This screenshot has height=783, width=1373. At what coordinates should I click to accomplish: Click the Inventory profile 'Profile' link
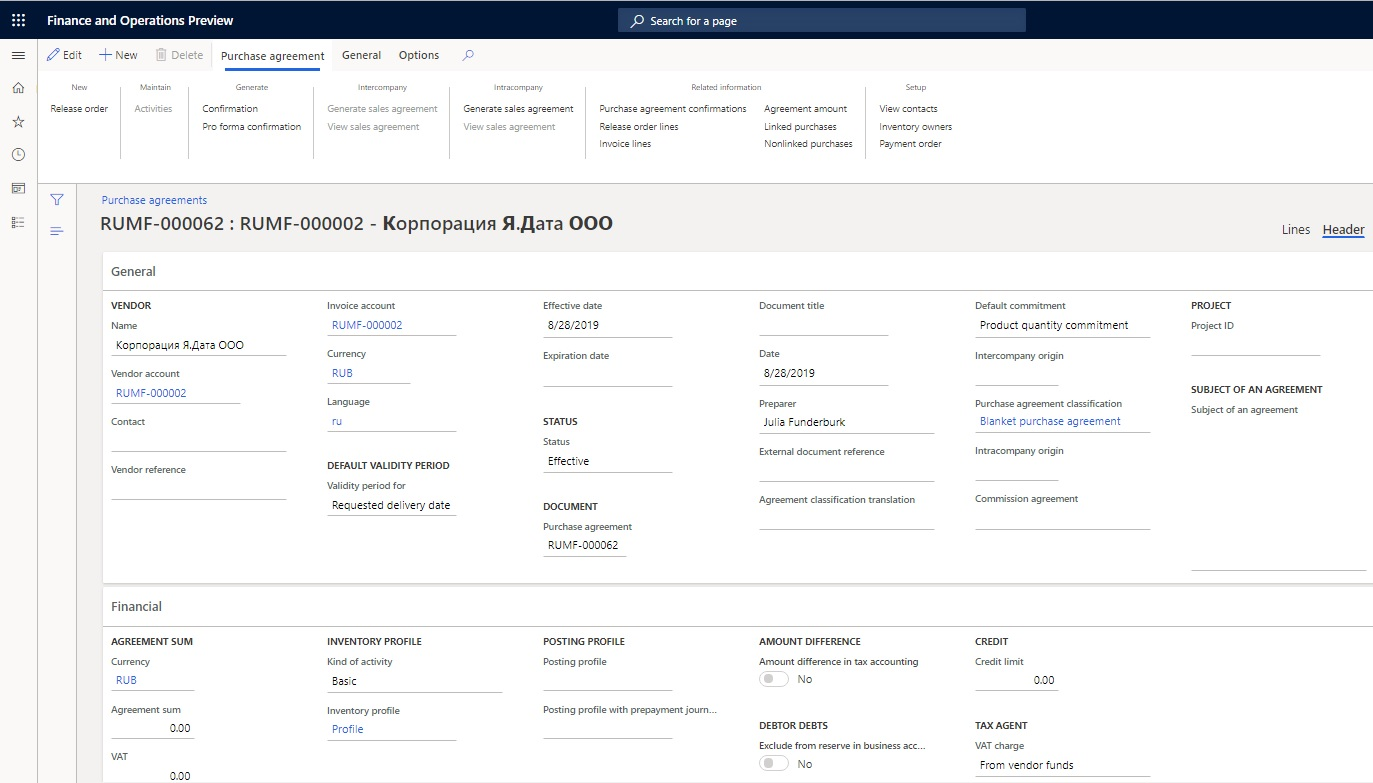[x=347, y=729]
